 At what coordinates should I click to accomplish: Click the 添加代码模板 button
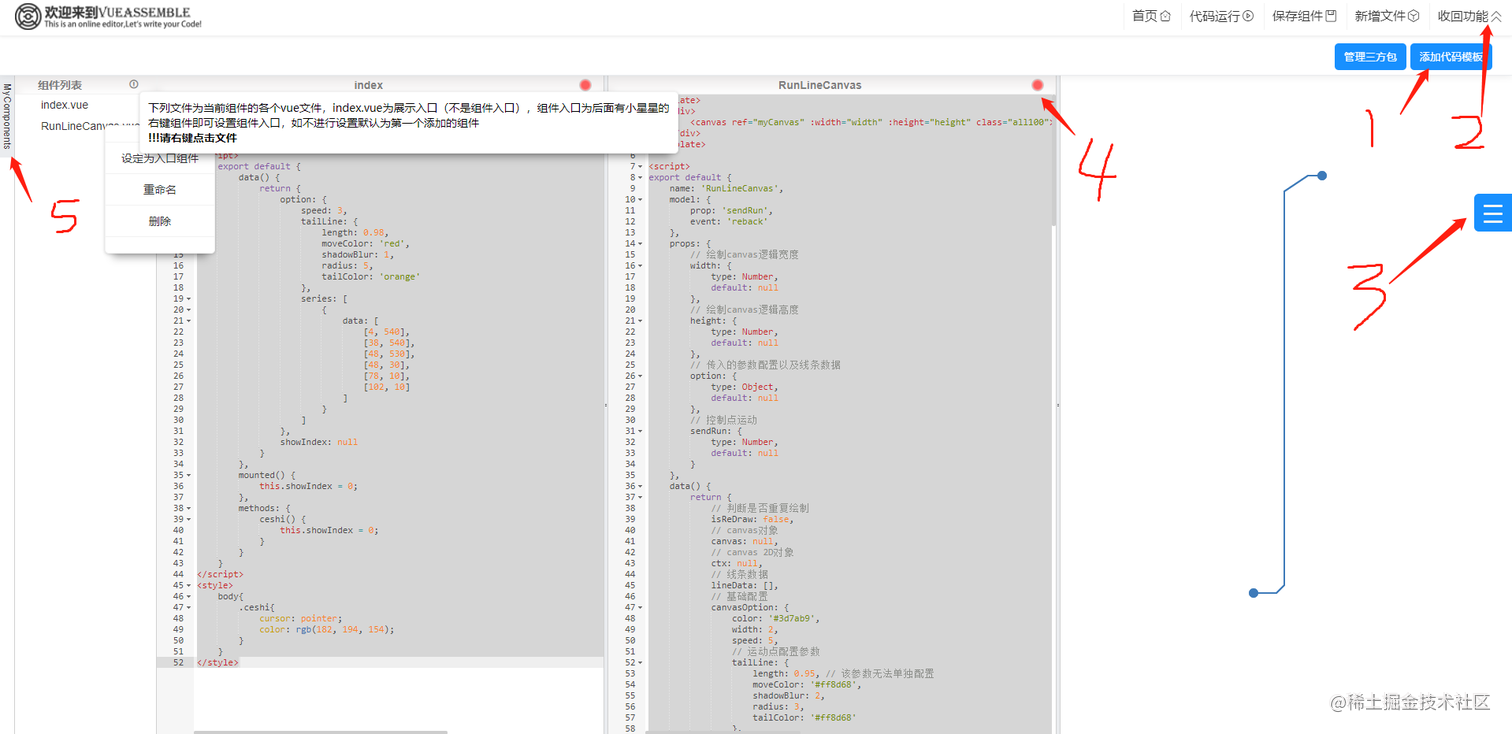tap(1451, 57)
